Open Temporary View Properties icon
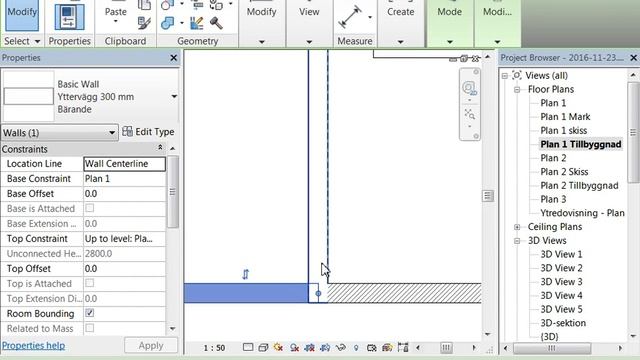640x360 pixels. point(371,347)
